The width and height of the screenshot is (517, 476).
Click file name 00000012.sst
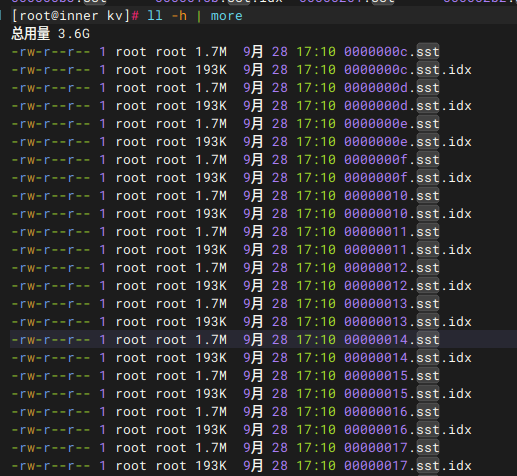tap(392, 268)
